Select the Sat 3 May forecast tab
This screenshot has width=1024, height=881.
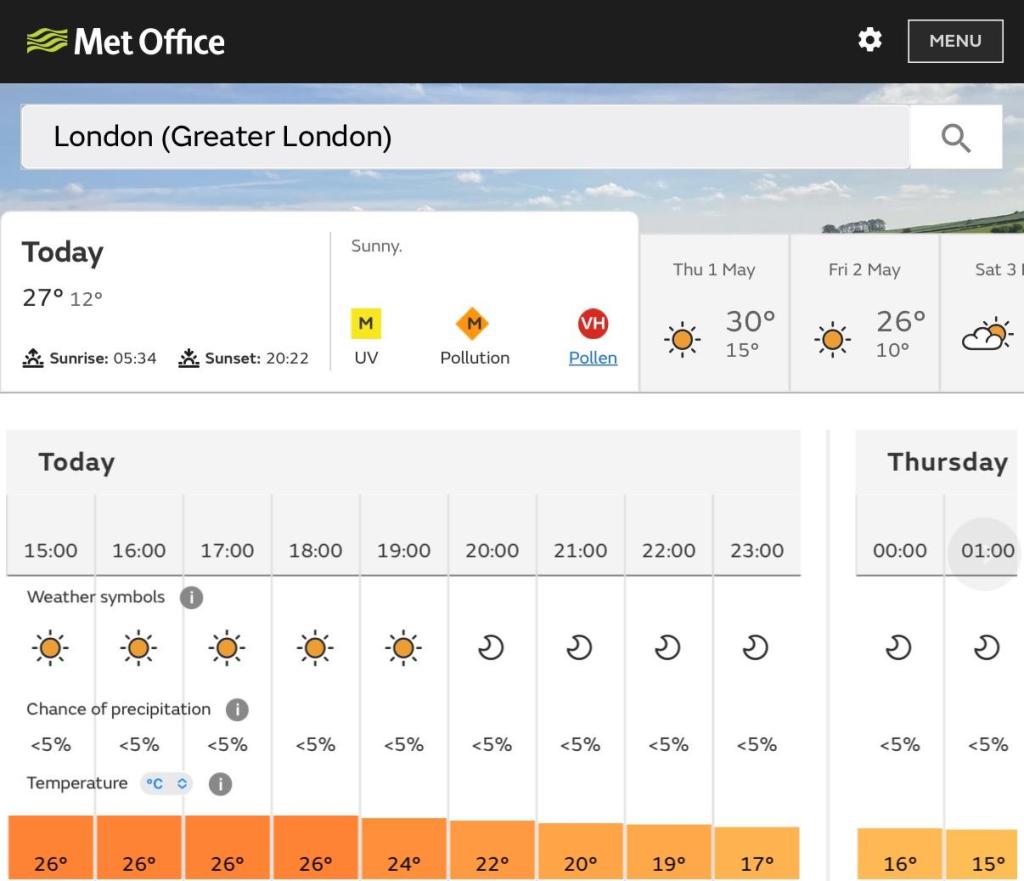(984, 313)
